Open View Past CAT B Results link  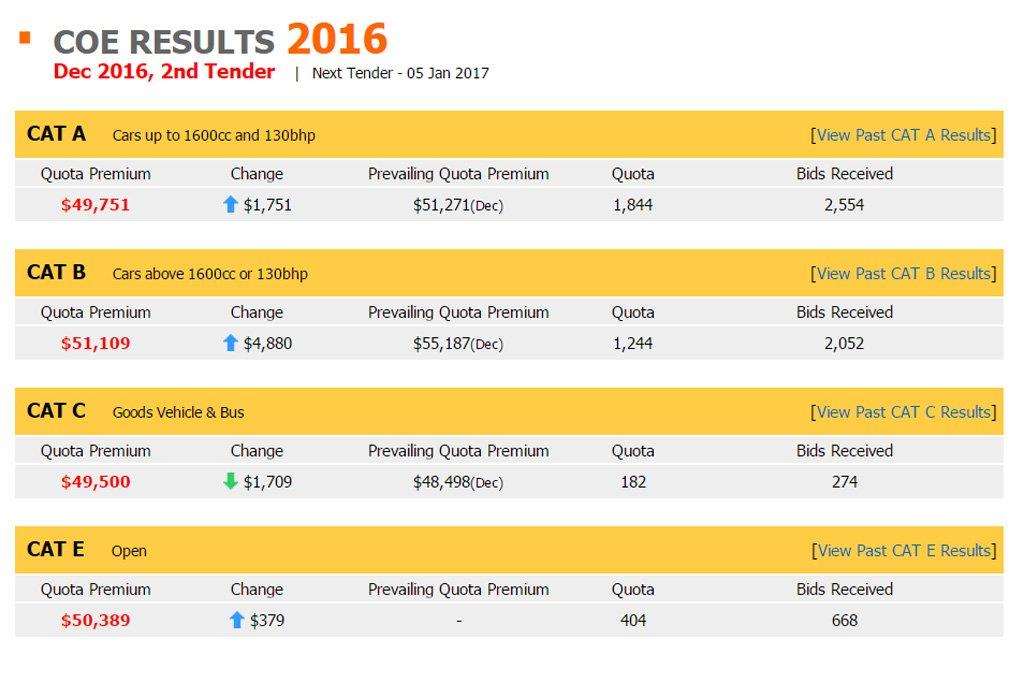[903, 273]
